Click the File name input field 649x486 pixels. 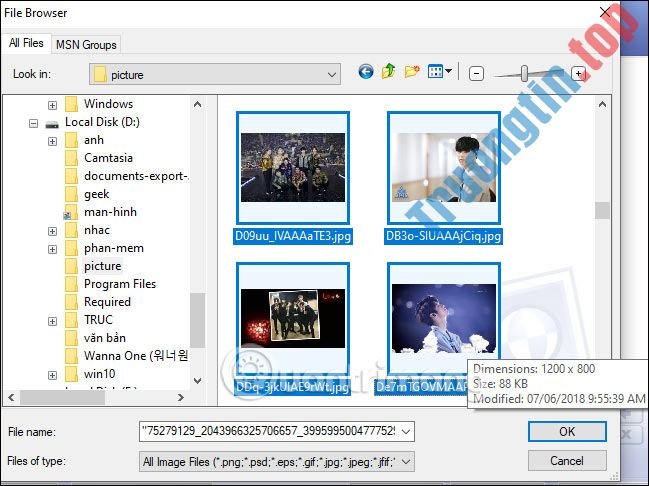268,431
